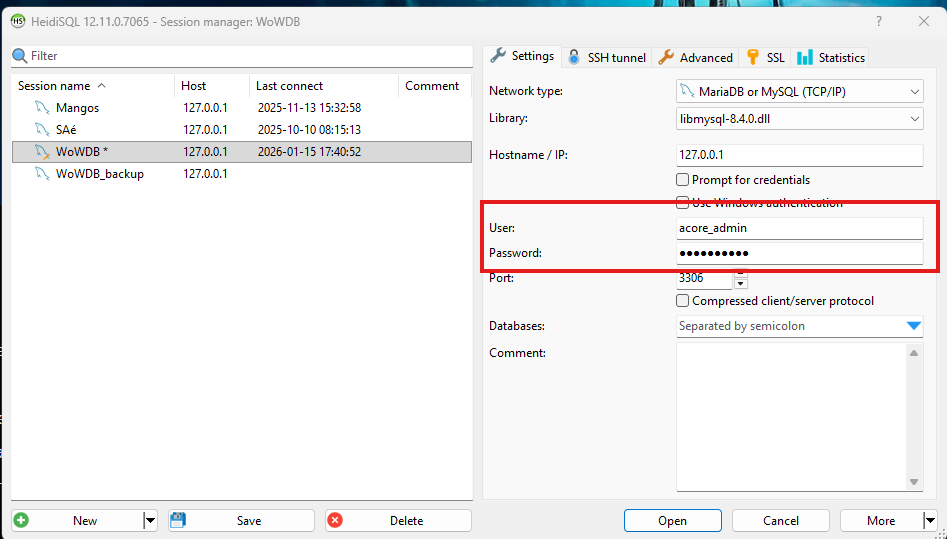Open the Network type dropdown

pos(914,92)
